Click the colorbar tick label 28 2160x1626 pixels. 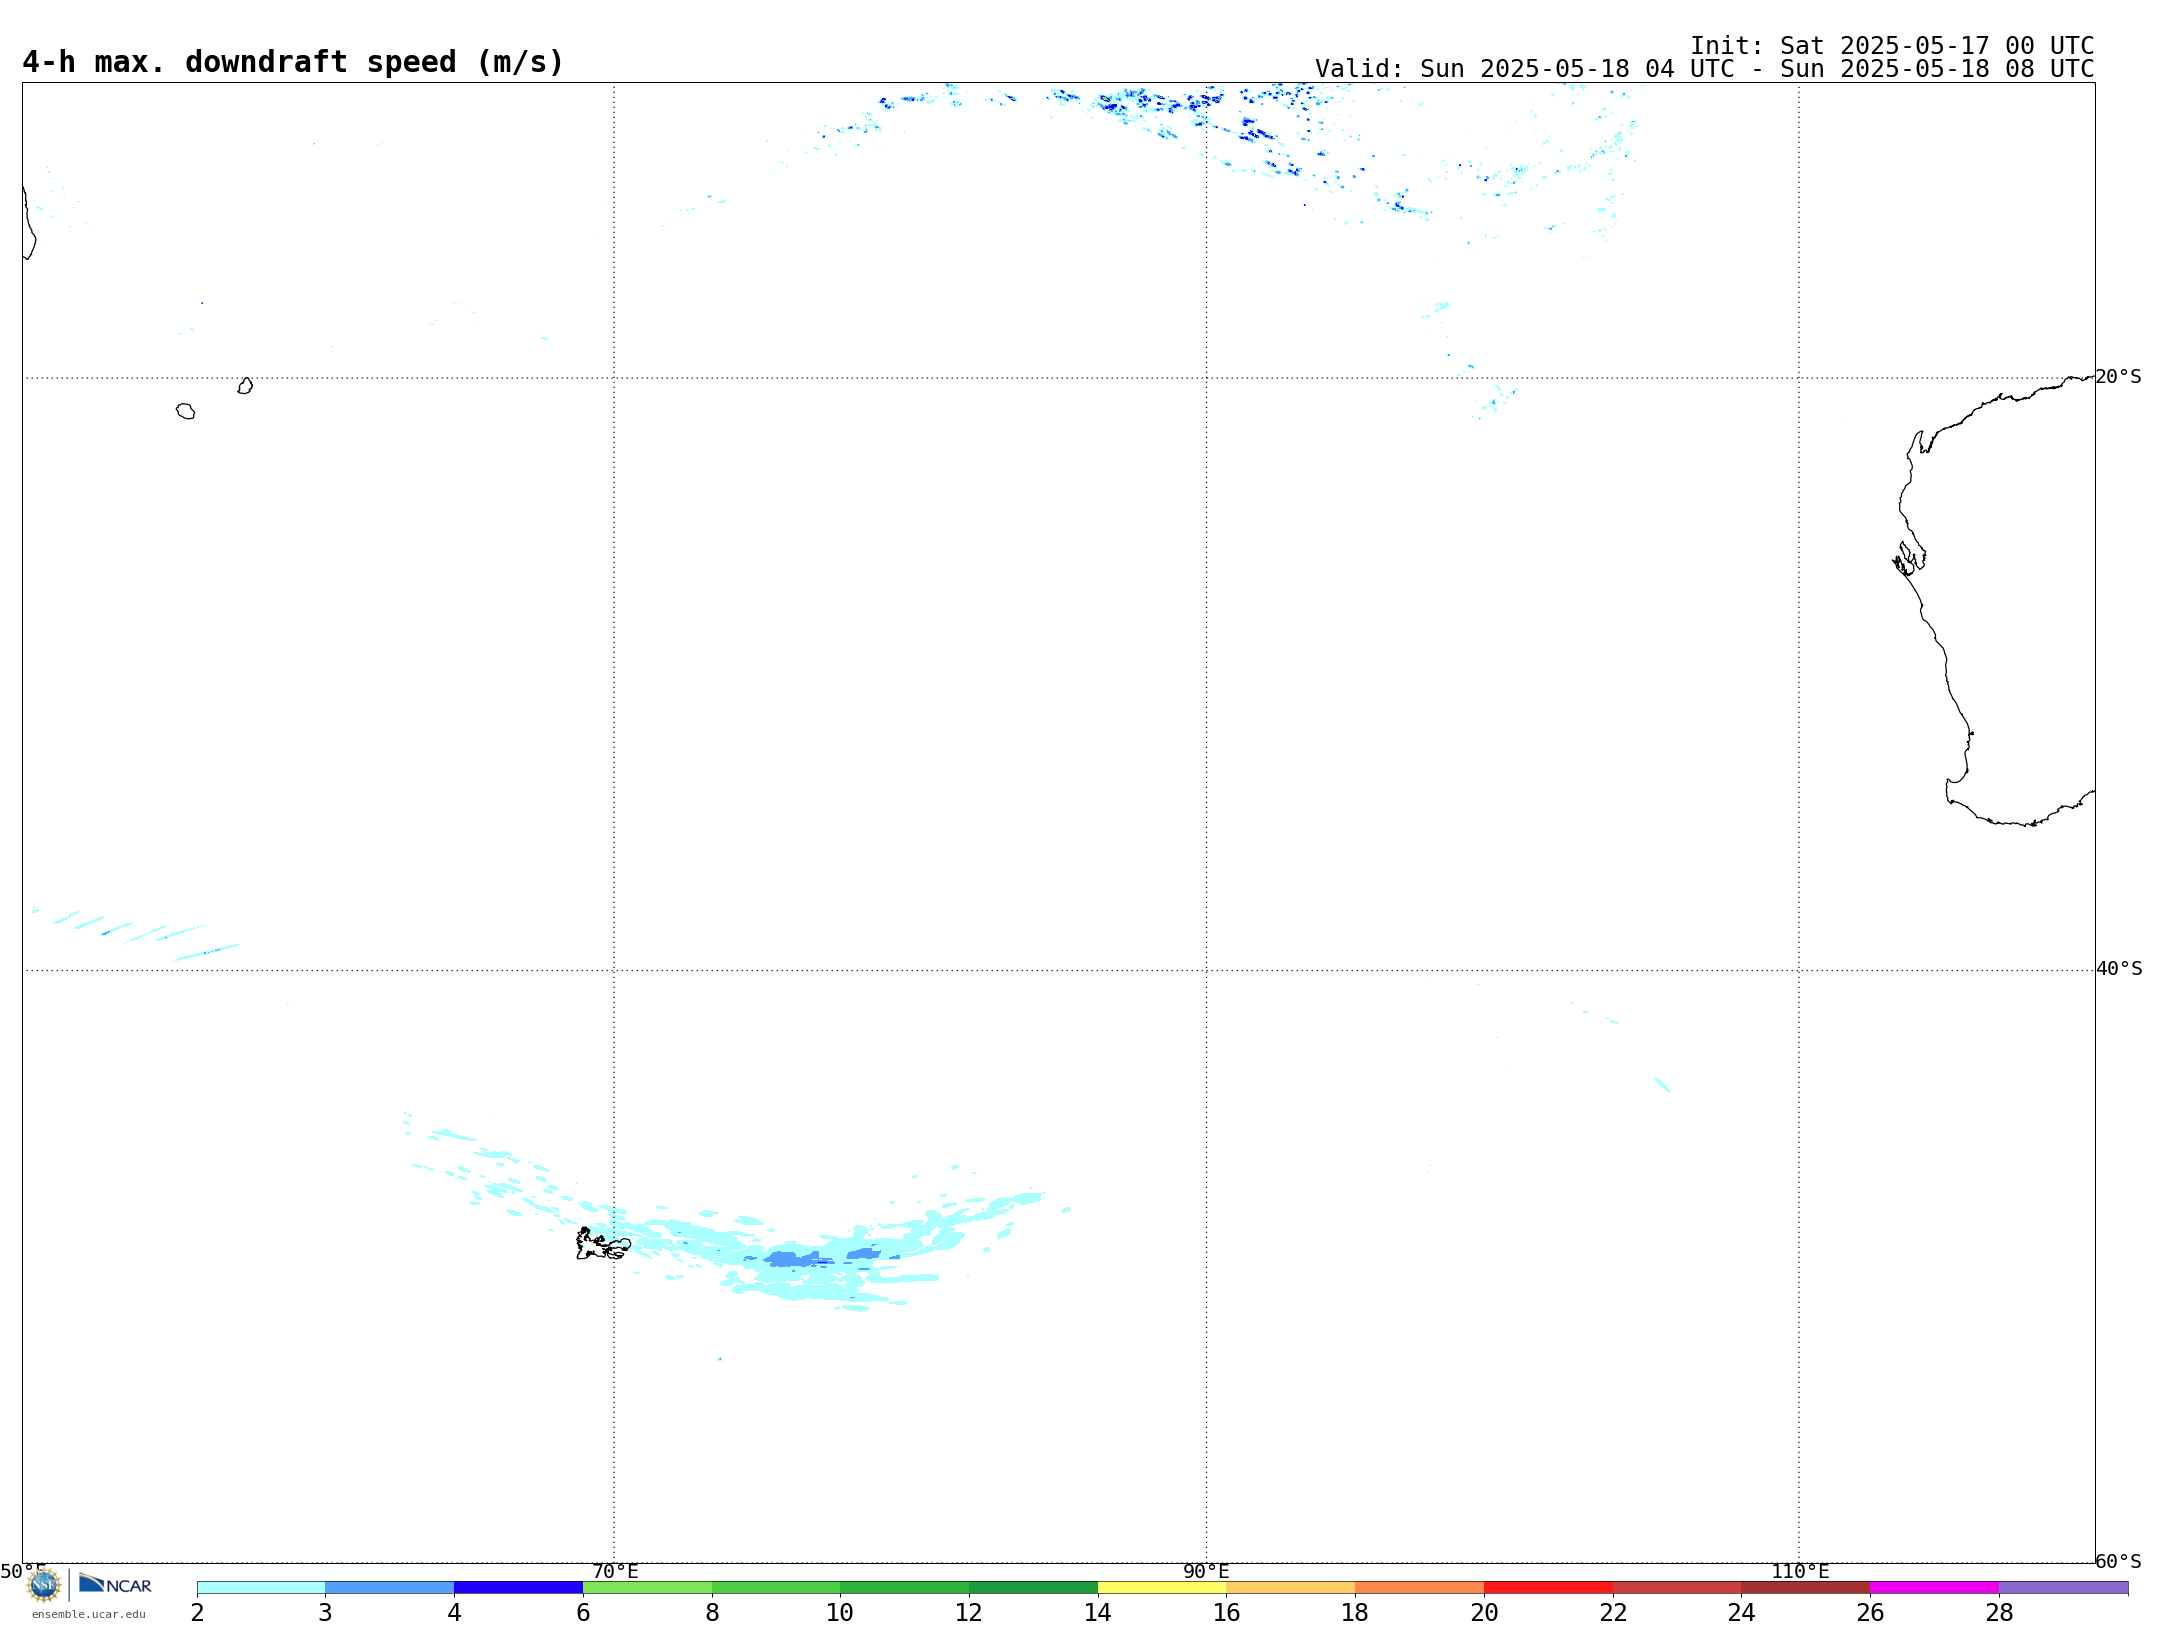coord(1999,1613)
